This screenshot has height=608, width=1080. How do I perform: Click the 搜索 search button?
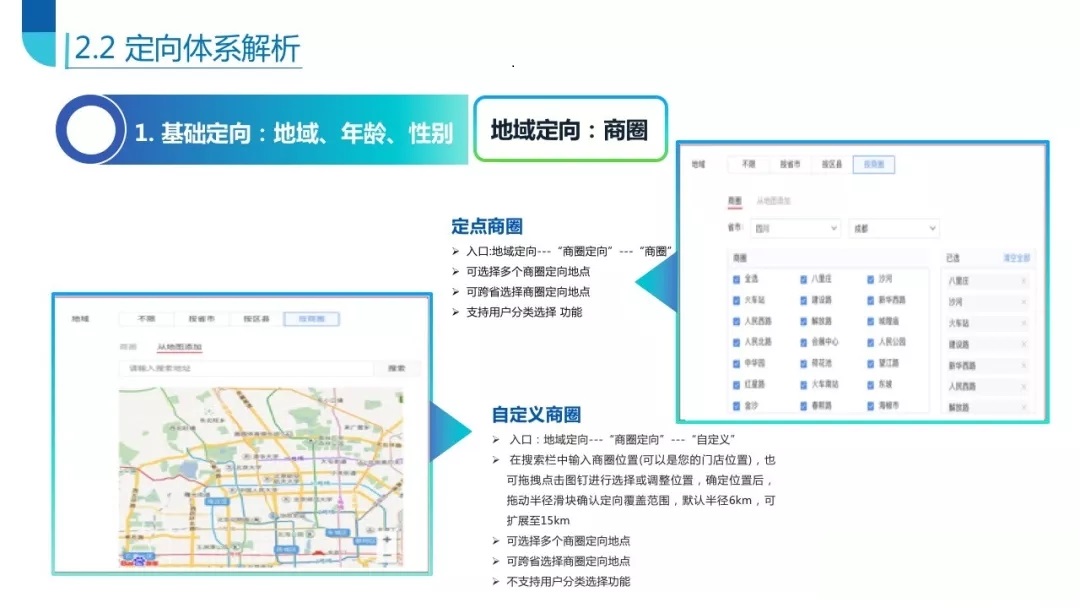(x=396, y=369)
